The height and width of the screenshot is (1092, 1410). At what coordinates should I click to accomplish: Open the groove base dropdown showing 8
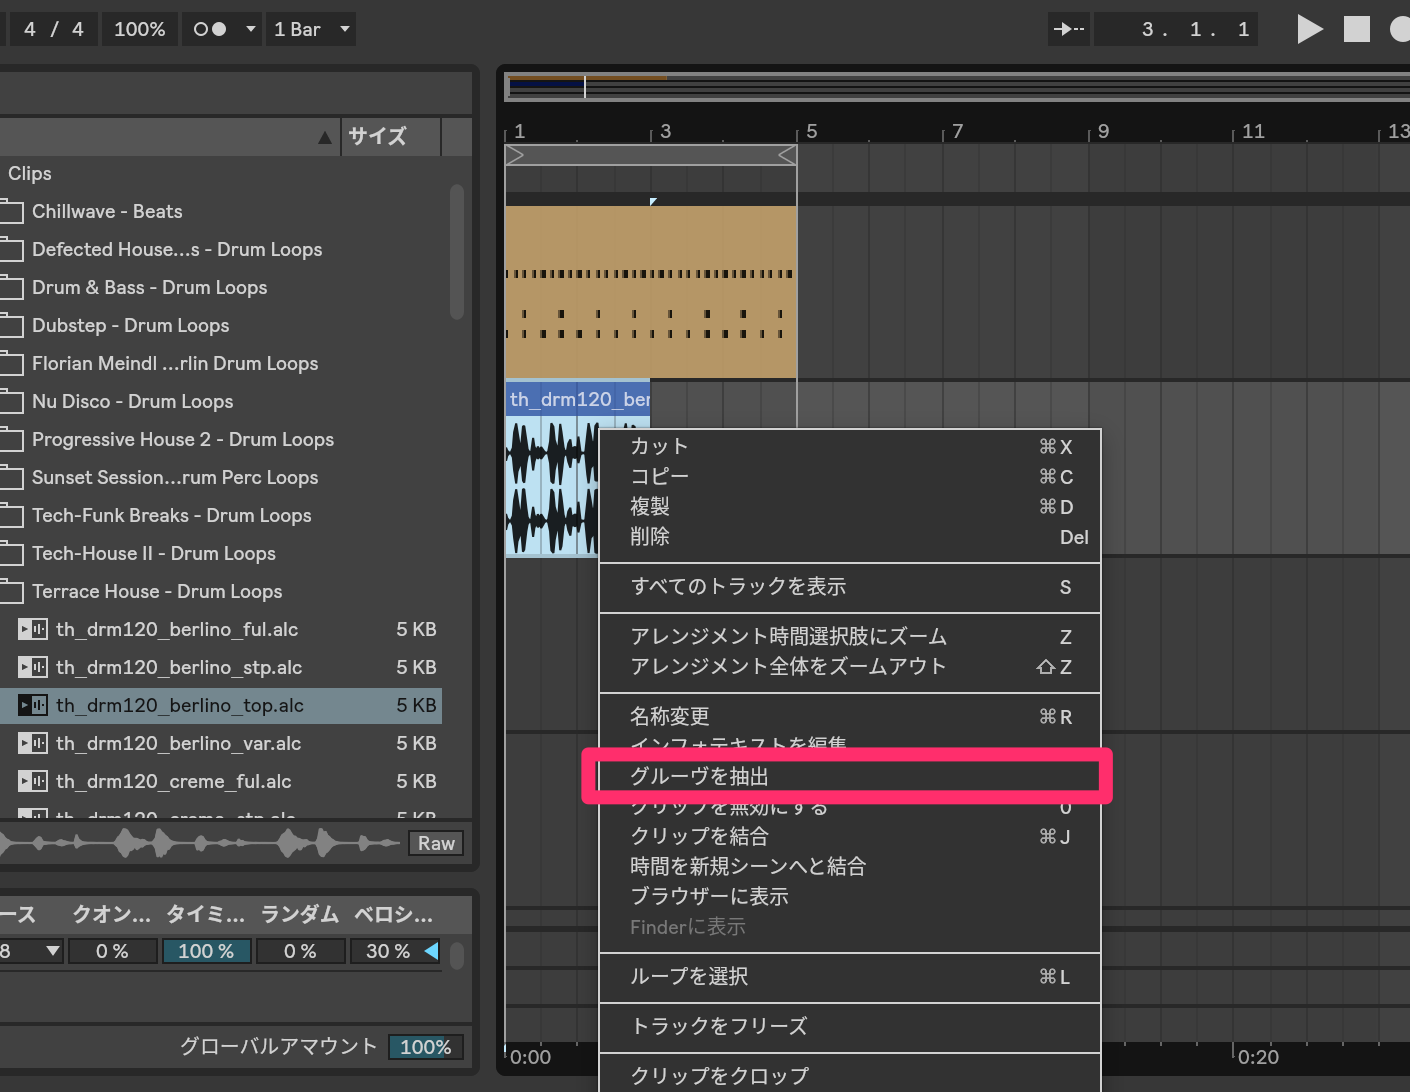[30, 952]
